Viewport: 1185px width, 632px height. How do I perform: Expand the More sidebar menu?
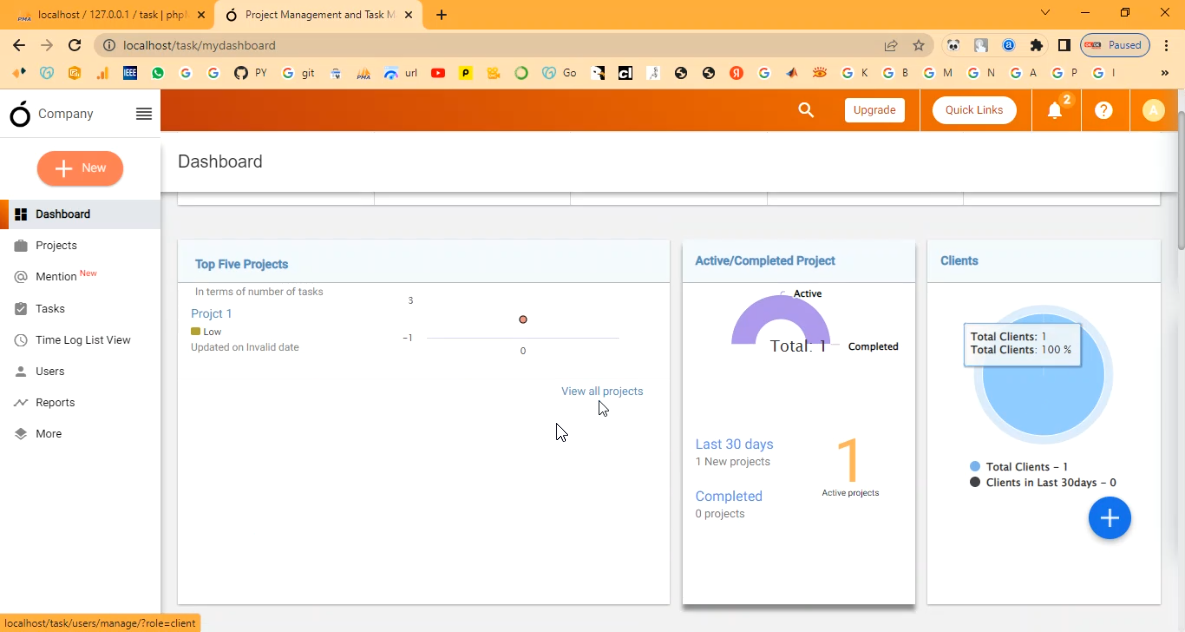48,434
